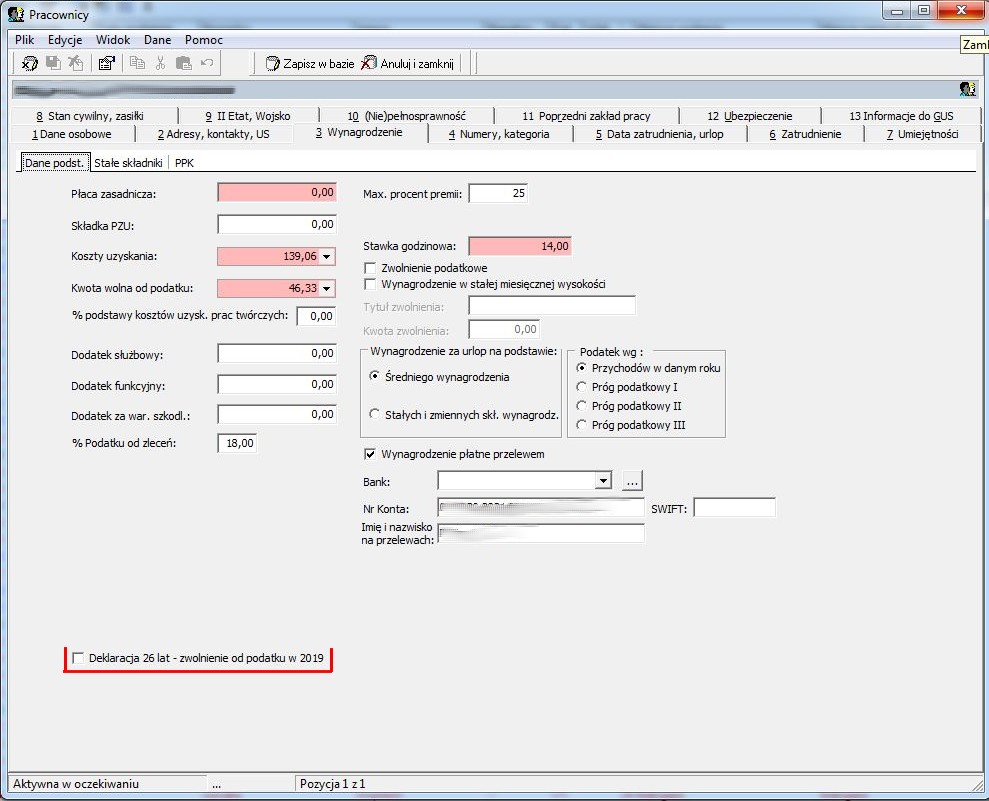Image resolution: width=989 pixels, height=801 pixels.
Task: Open the properties form toolbar icon
Action: 107,63
